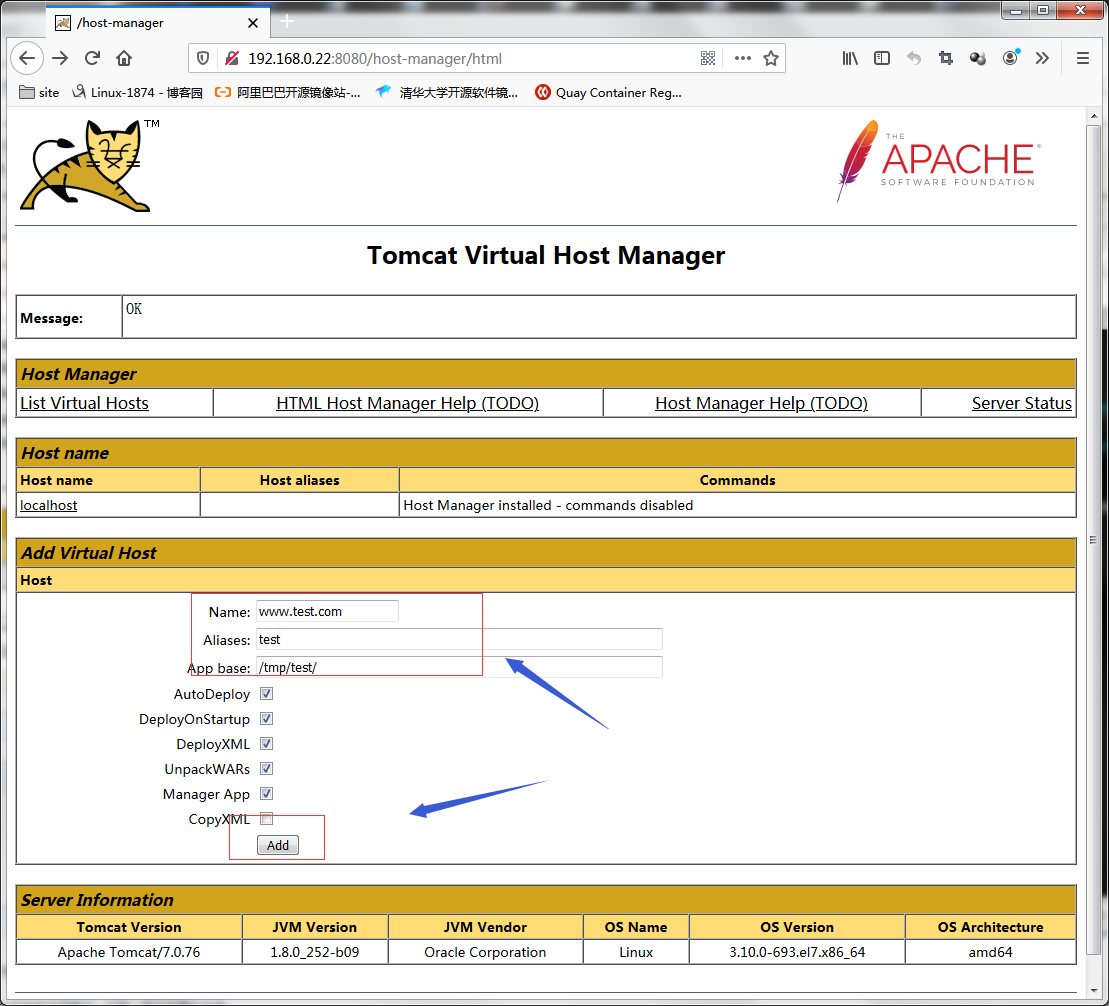
Task: Show more toolbar tools chevron
Action: pyautogui.click(x=1043, y=58)
